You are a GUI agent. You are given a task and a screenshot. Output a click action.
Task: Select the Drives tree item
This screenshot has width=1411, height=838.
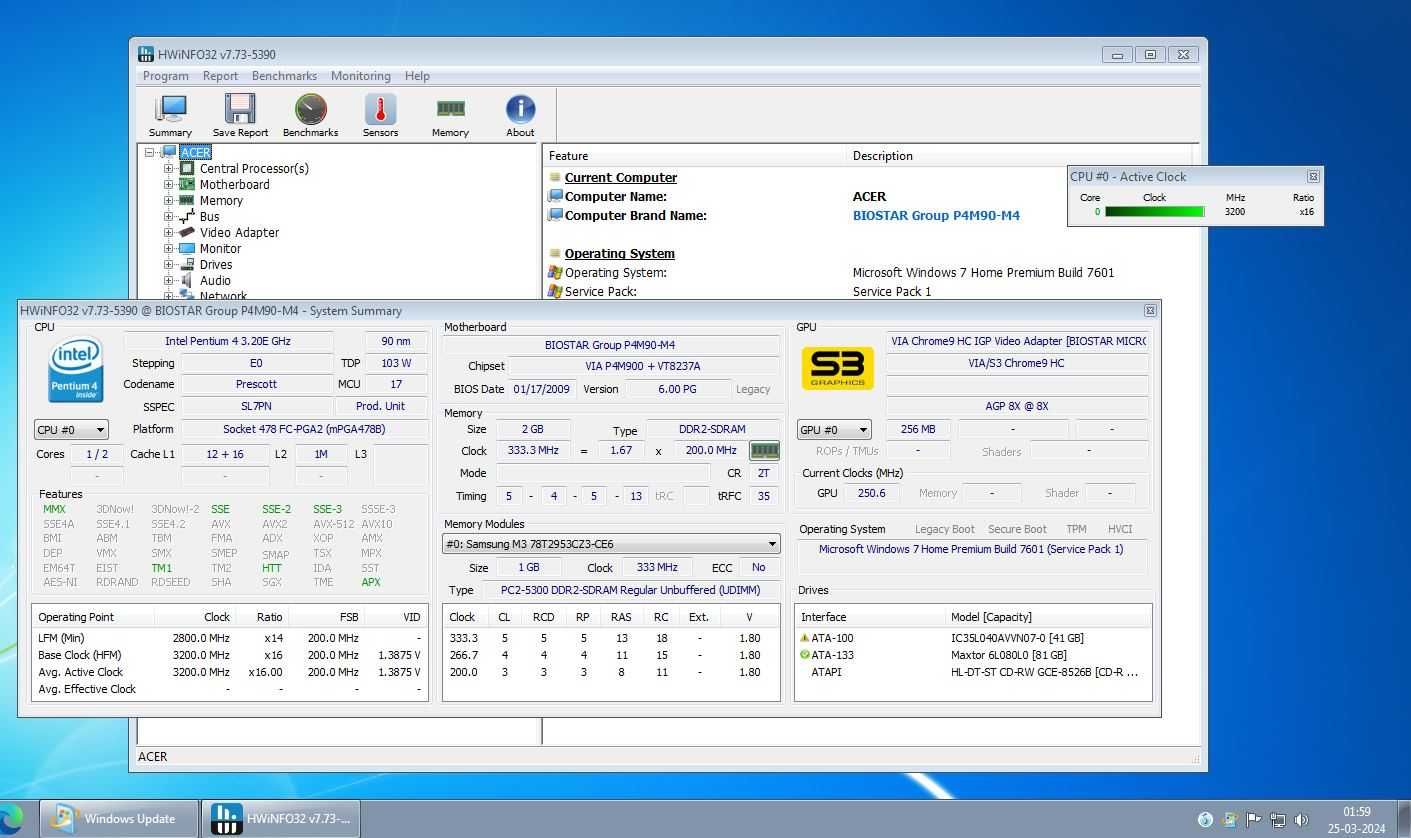tap(216, 264)
